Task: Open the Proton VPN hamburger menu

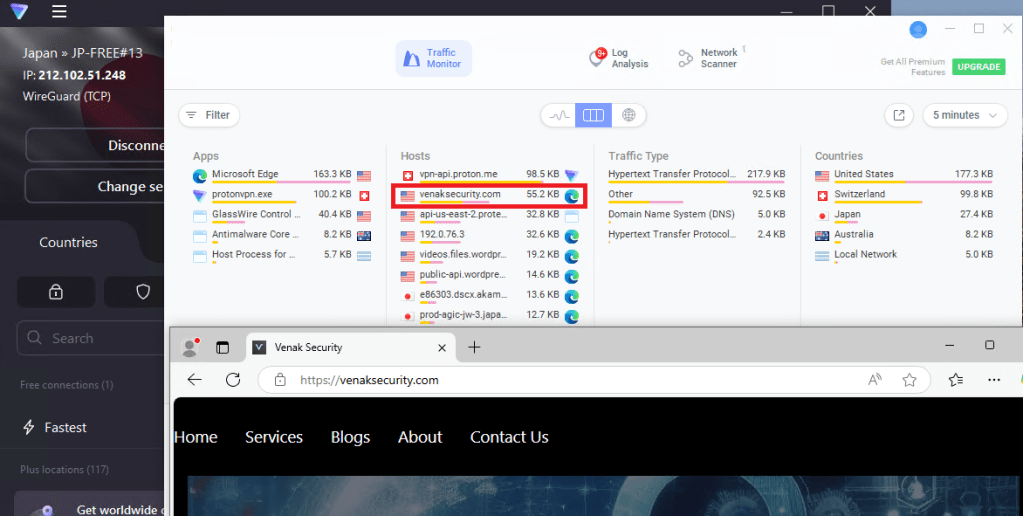Action: coord(60,12)
